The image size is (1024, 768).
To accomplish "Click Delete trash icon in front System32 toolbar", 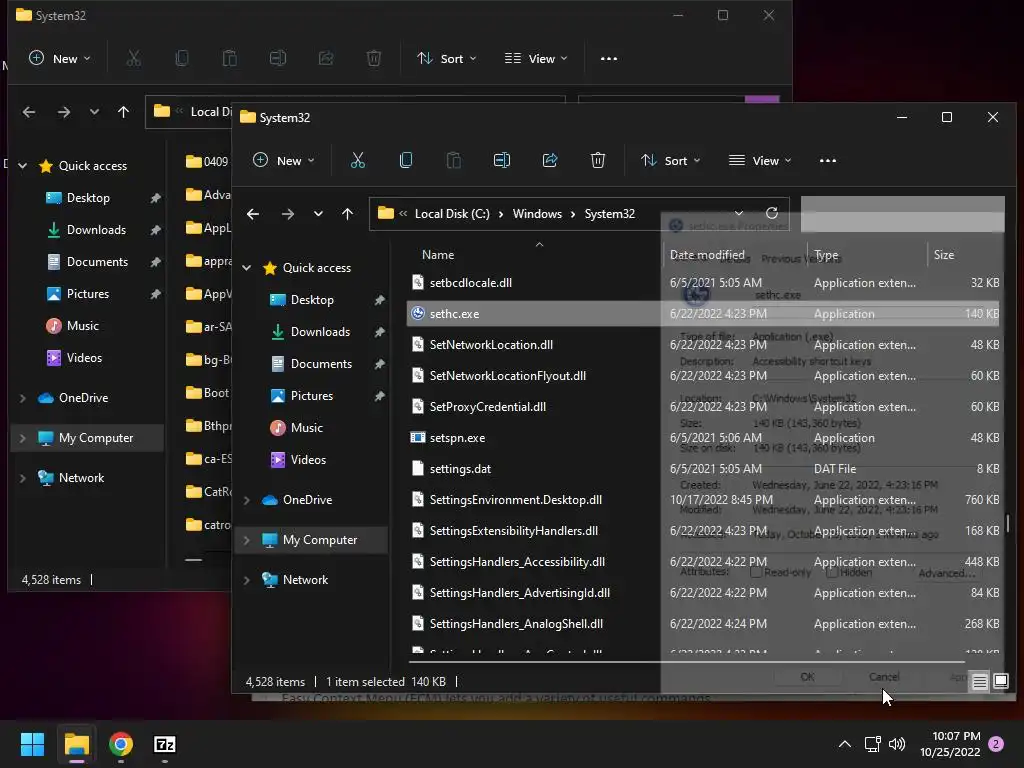I will (x=598, y=161).
